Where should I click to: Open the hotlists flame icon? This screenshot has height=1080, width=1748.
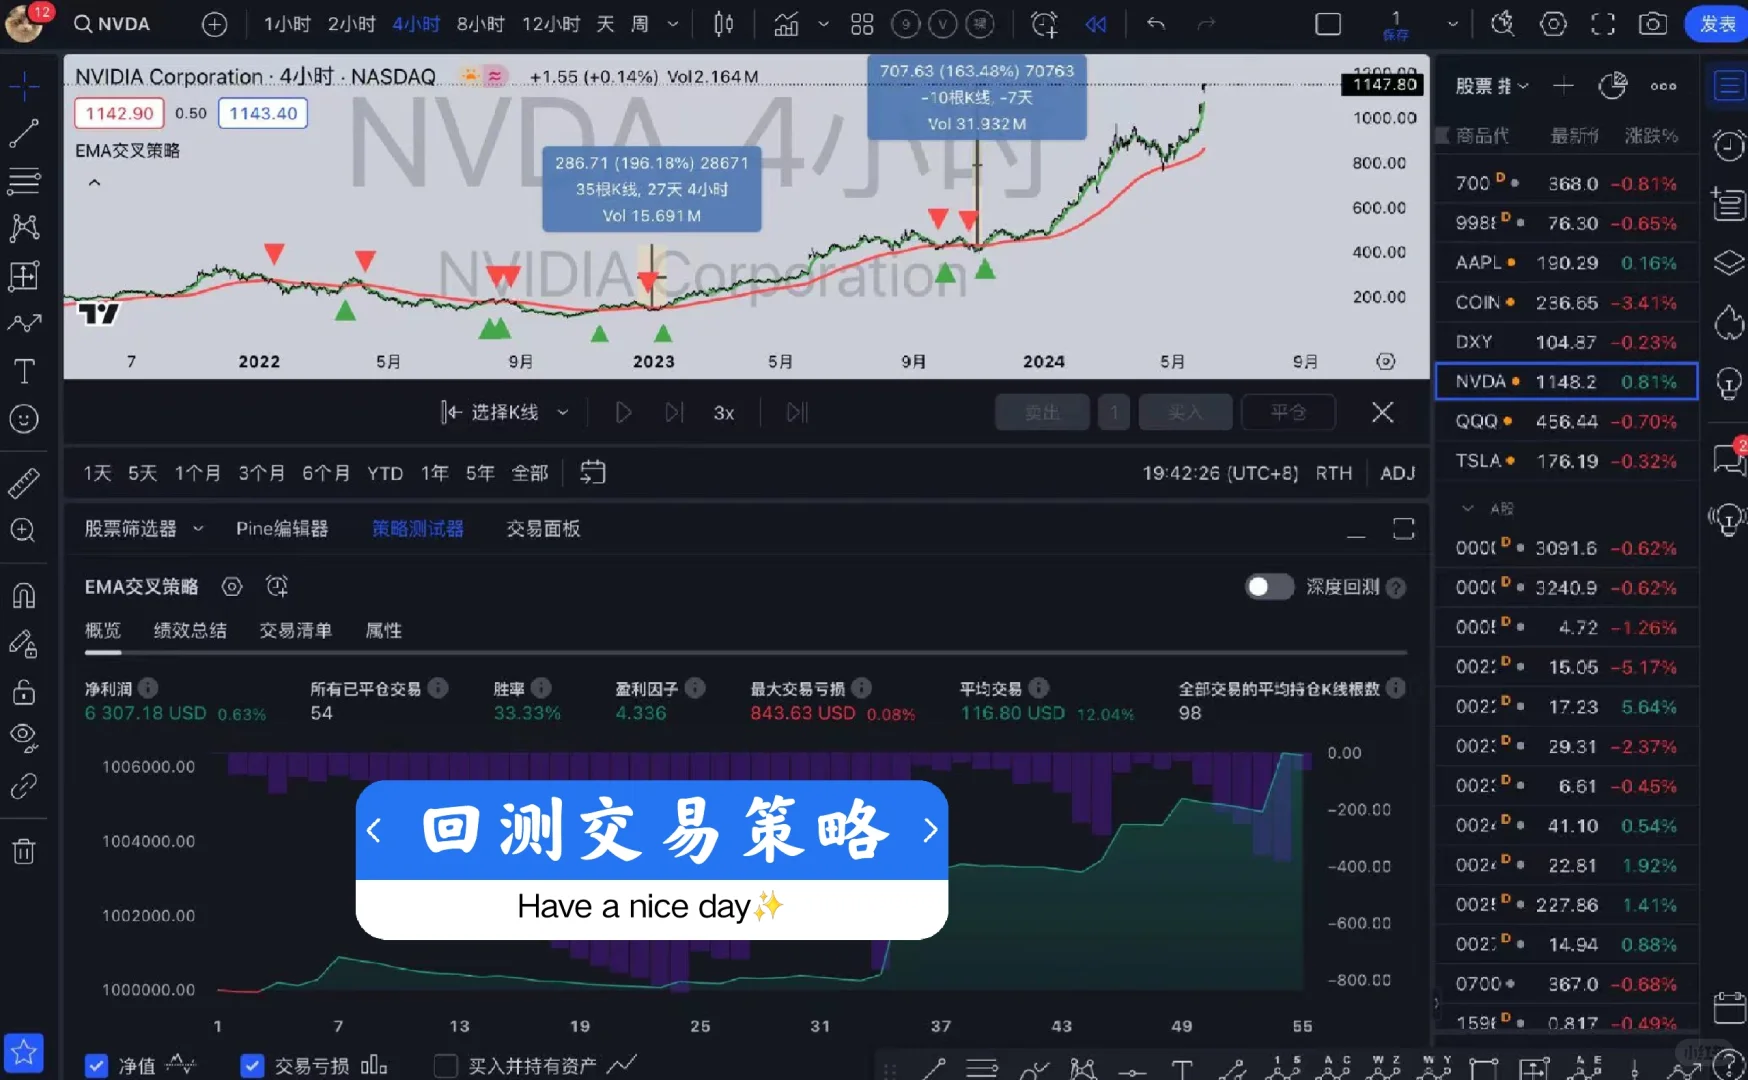tap(1729, 322)
